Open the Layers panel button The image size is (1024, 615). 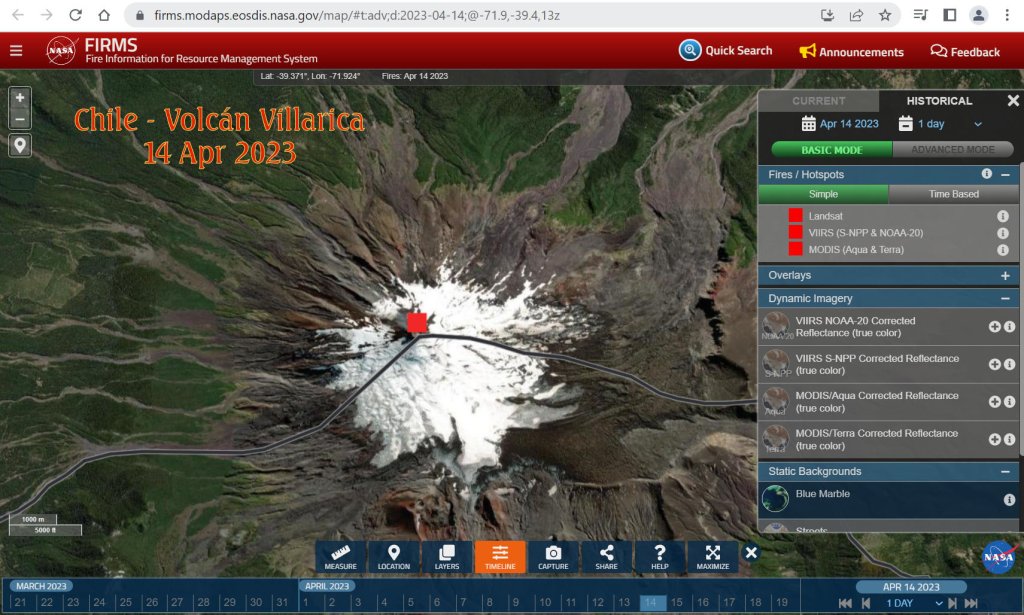[447, 557]
